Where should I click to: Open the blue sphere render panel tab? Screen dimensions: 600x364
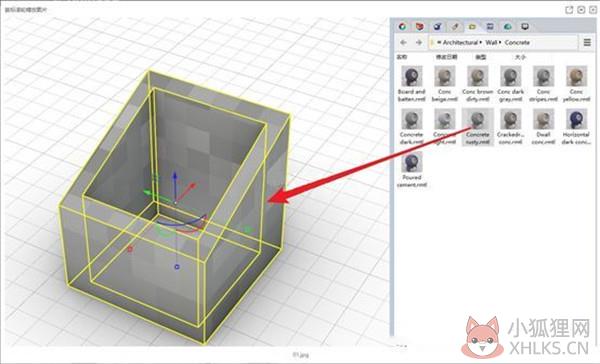437,26
